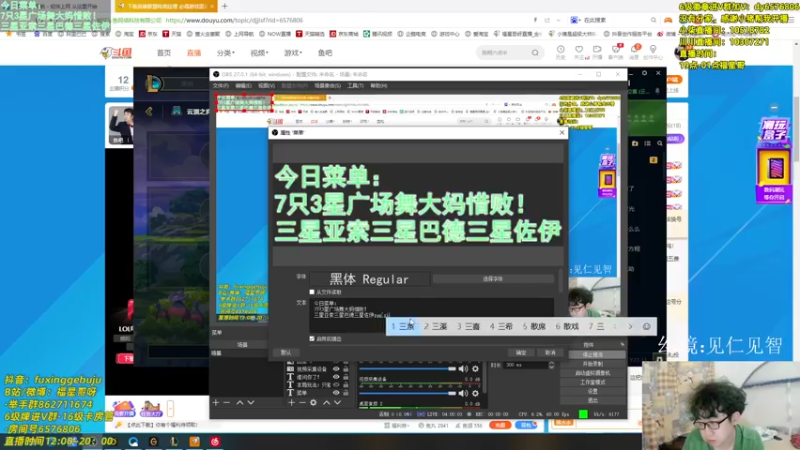Screen dimensions: 800x450
Task: Uncheck the 启用抗锯齿 checkbox
Action: point(312,339)
